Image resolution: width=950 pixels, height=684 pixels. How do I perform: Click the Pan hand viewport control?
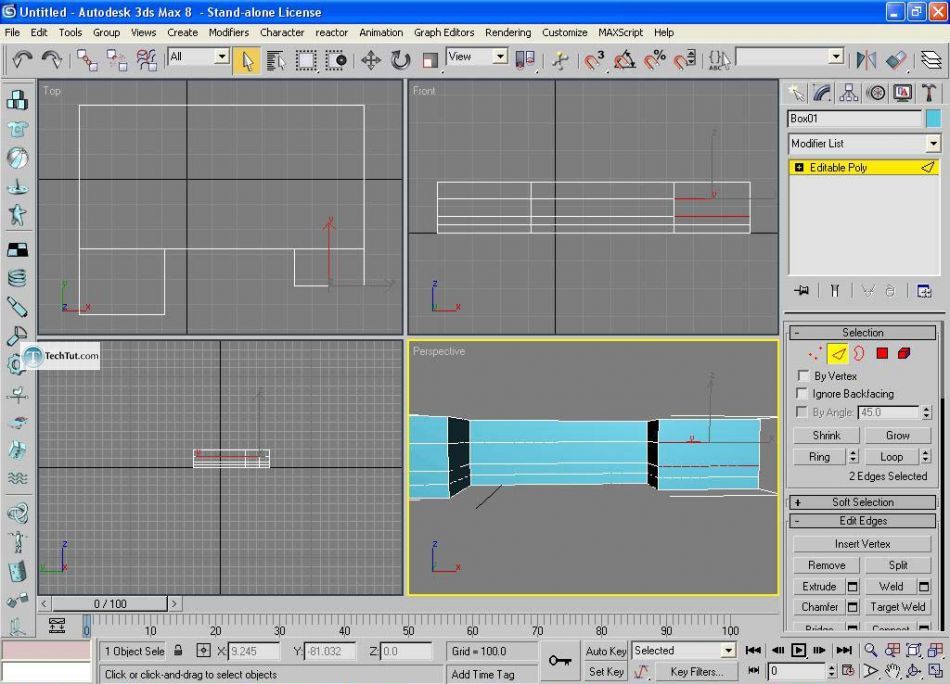892,671
